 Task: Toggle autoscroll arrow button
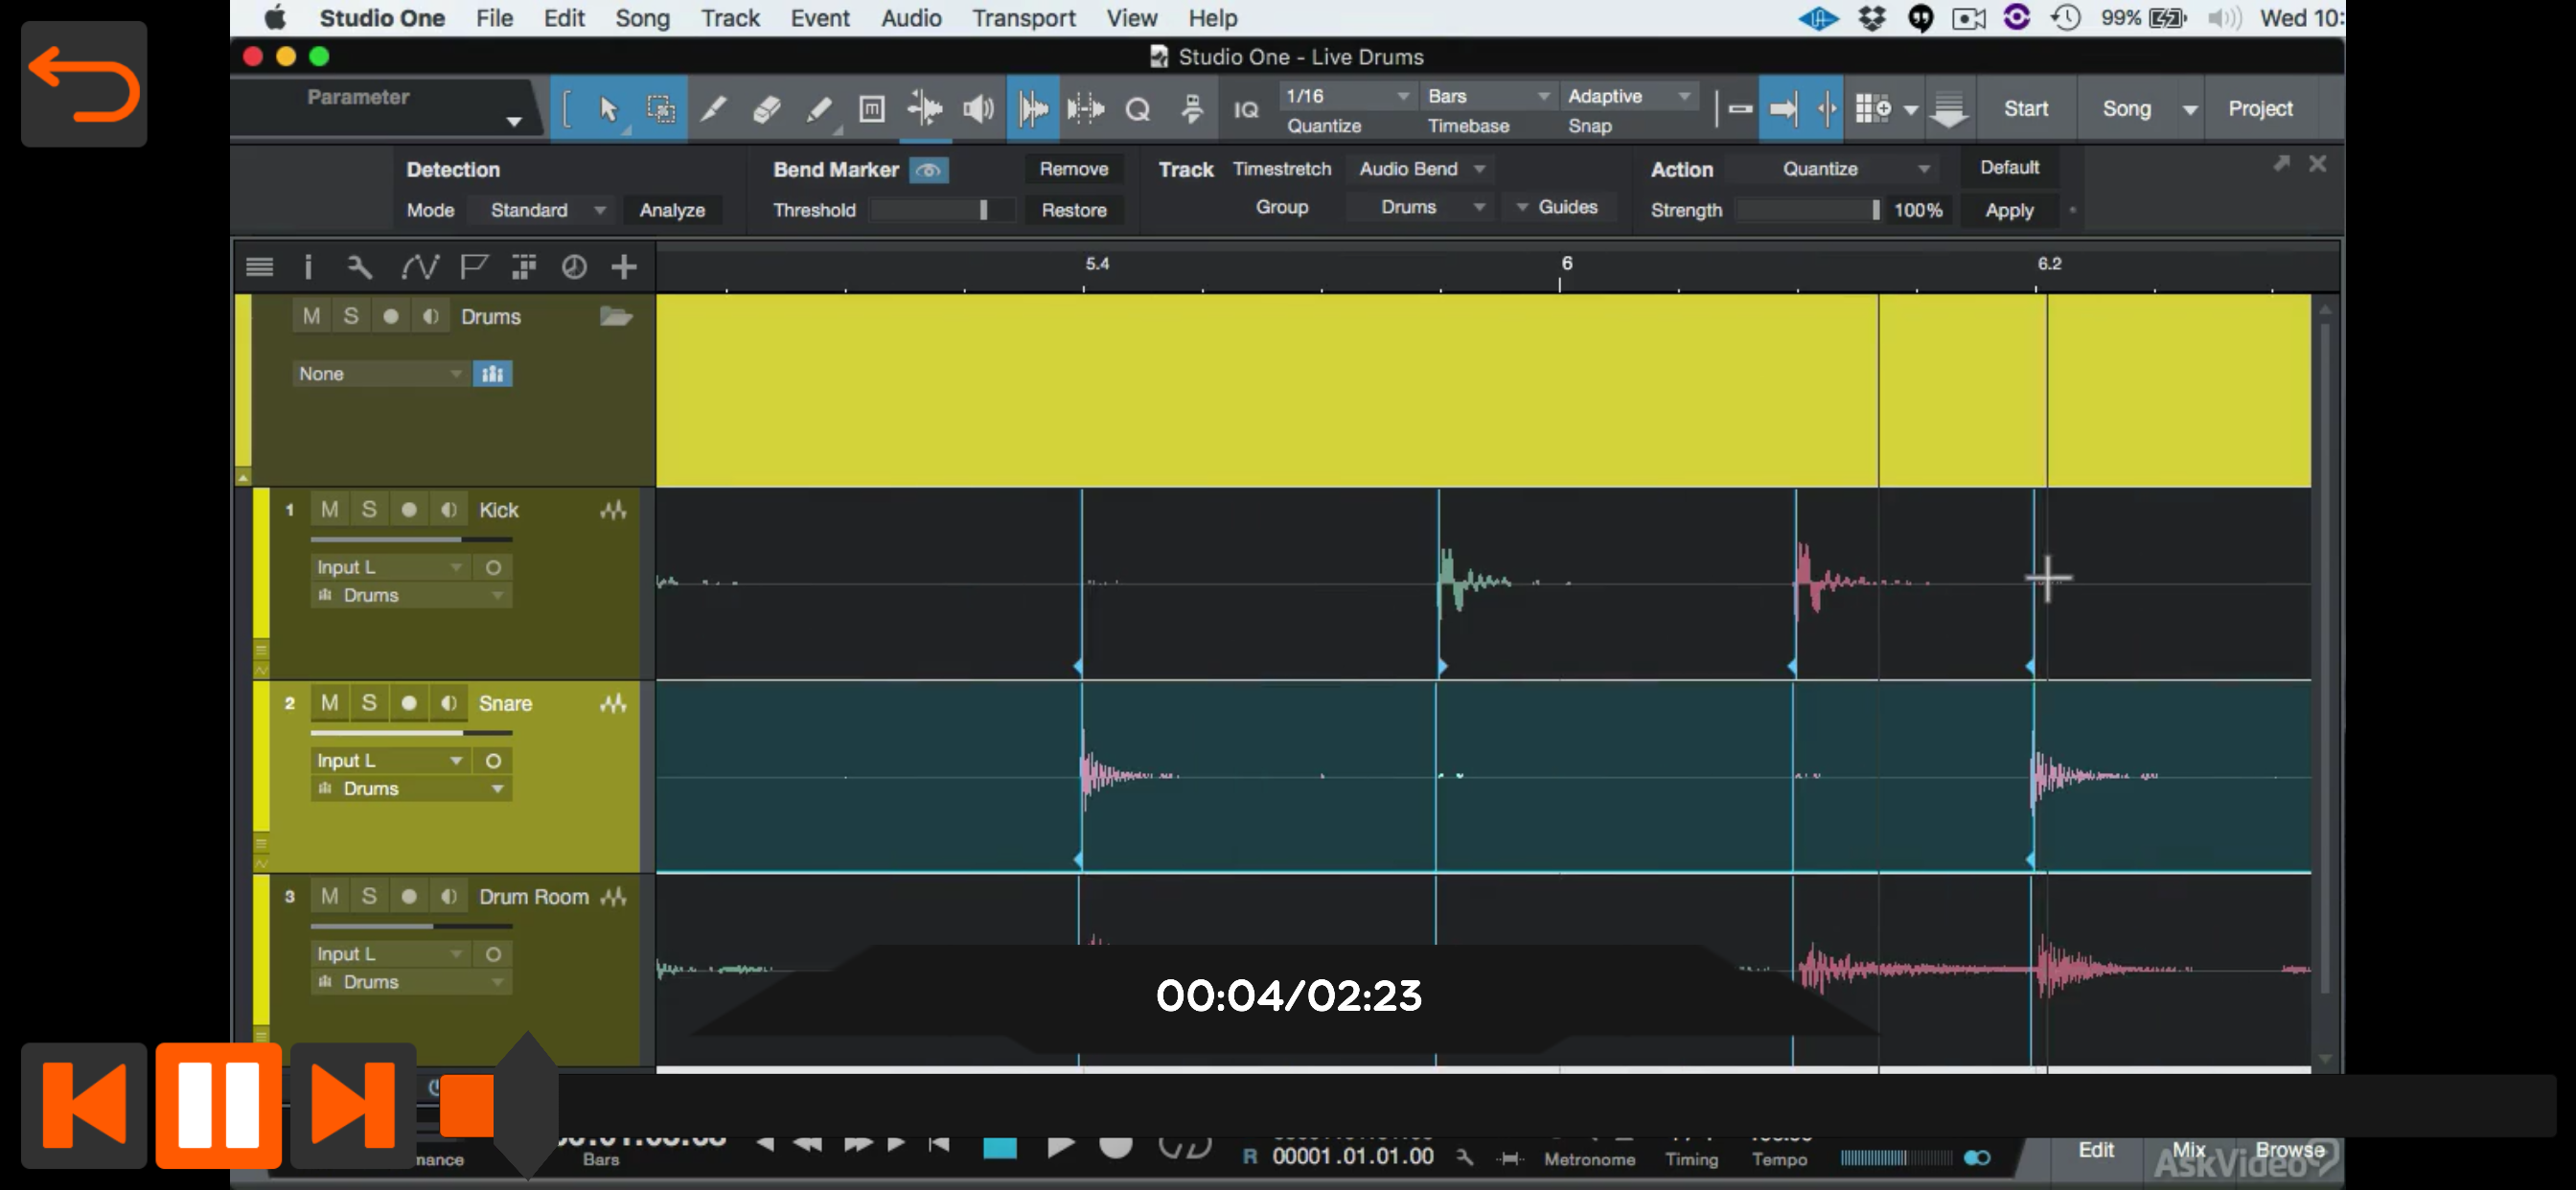pyautogui.click(x=1784, y=109)
